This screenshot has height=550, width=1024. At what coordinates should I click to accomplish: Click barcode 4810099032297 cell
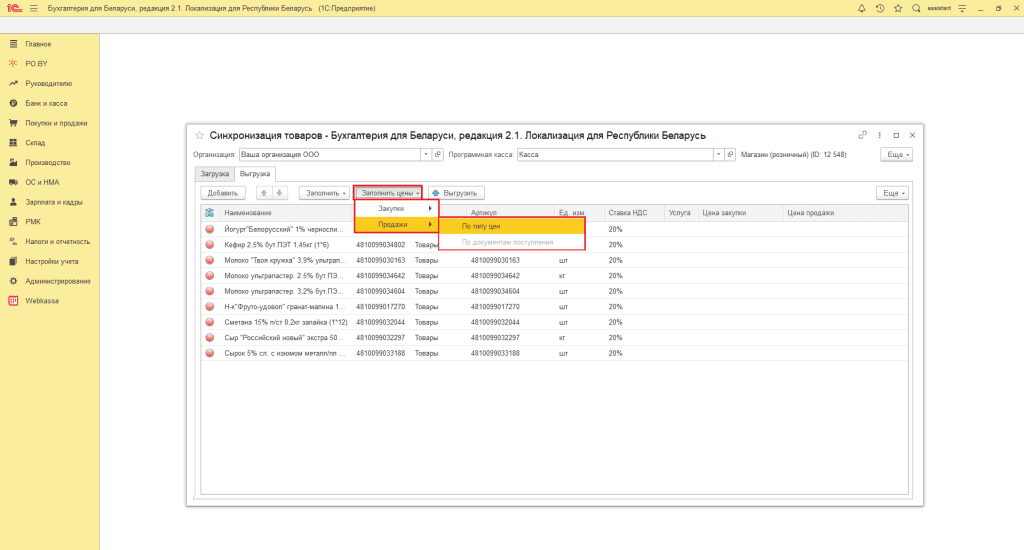pyautogui.click(x=381, y=338)
